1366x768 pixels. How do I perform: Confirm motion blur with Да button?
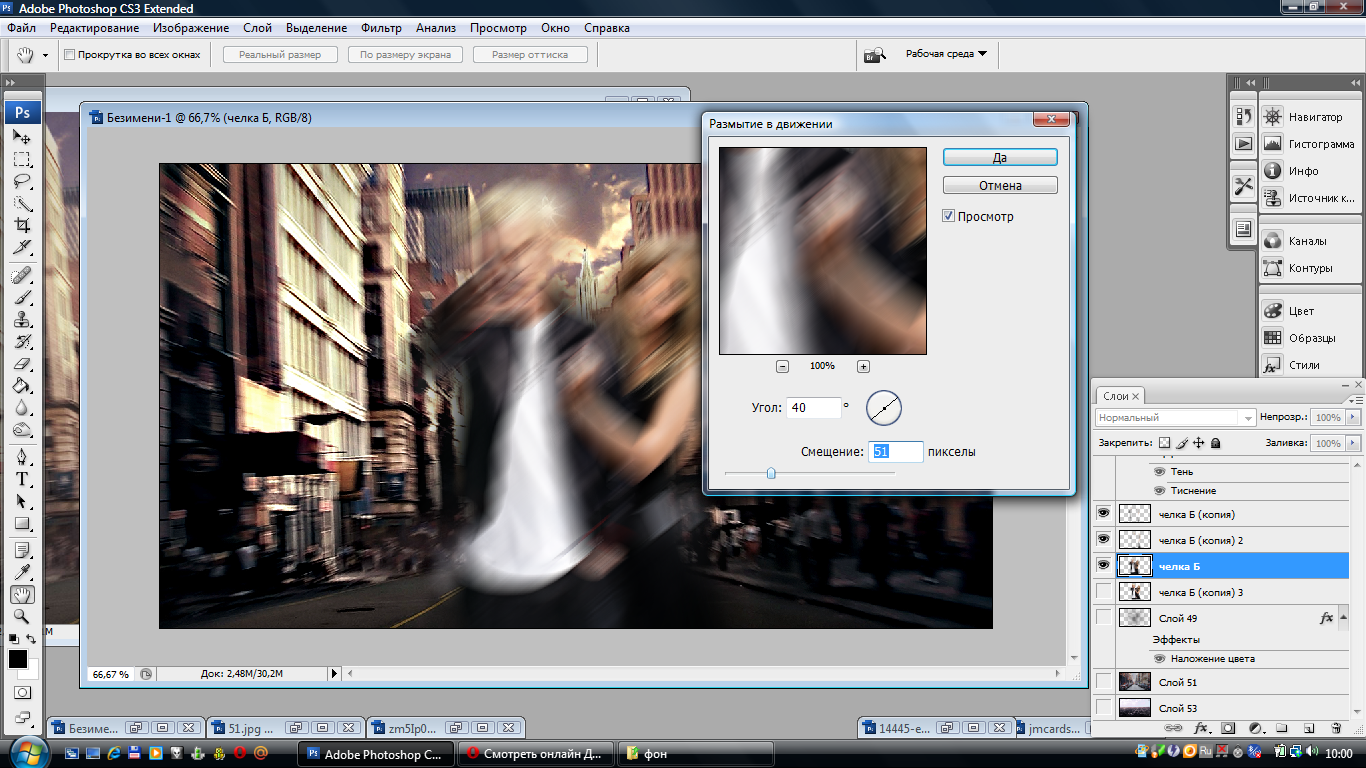[1000, 158]
